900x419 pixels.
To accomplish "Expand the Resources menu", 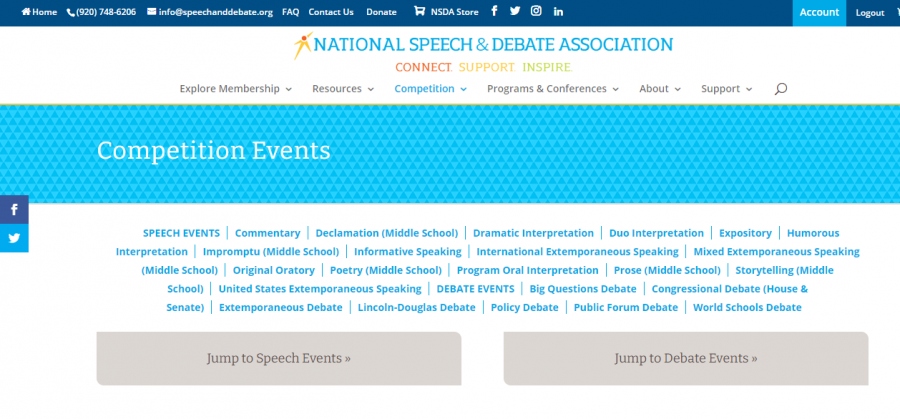I will point(343,88).
